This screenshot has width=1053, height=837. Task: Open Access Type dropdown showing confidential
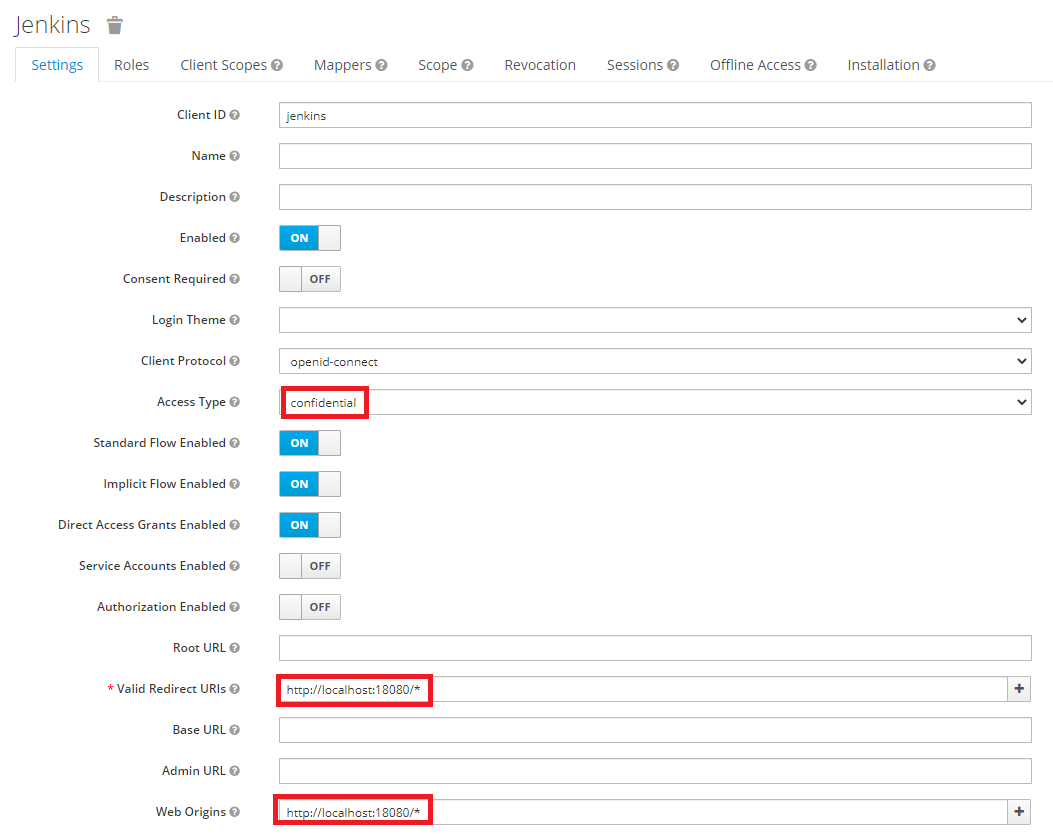click(x=655, y=402)
